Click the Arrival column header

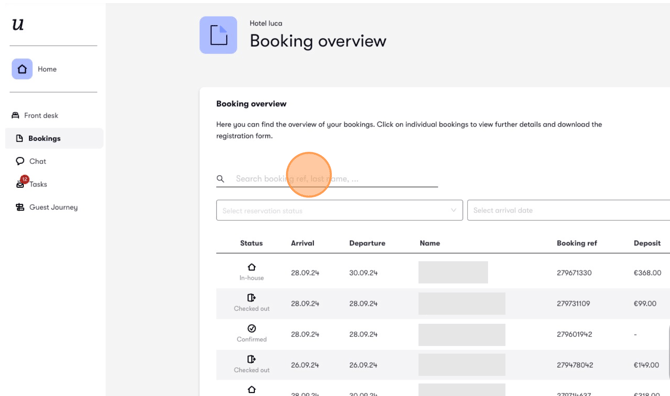[303, 243]
